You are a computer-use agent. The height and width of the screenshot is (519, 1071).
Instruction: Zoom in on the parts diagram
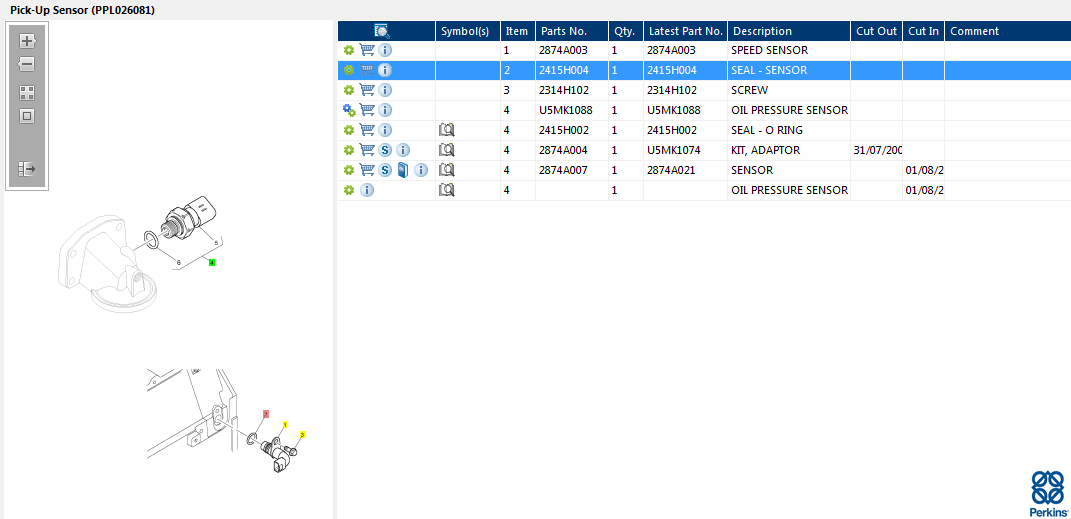pyautogui.click(x=27, y=41)
